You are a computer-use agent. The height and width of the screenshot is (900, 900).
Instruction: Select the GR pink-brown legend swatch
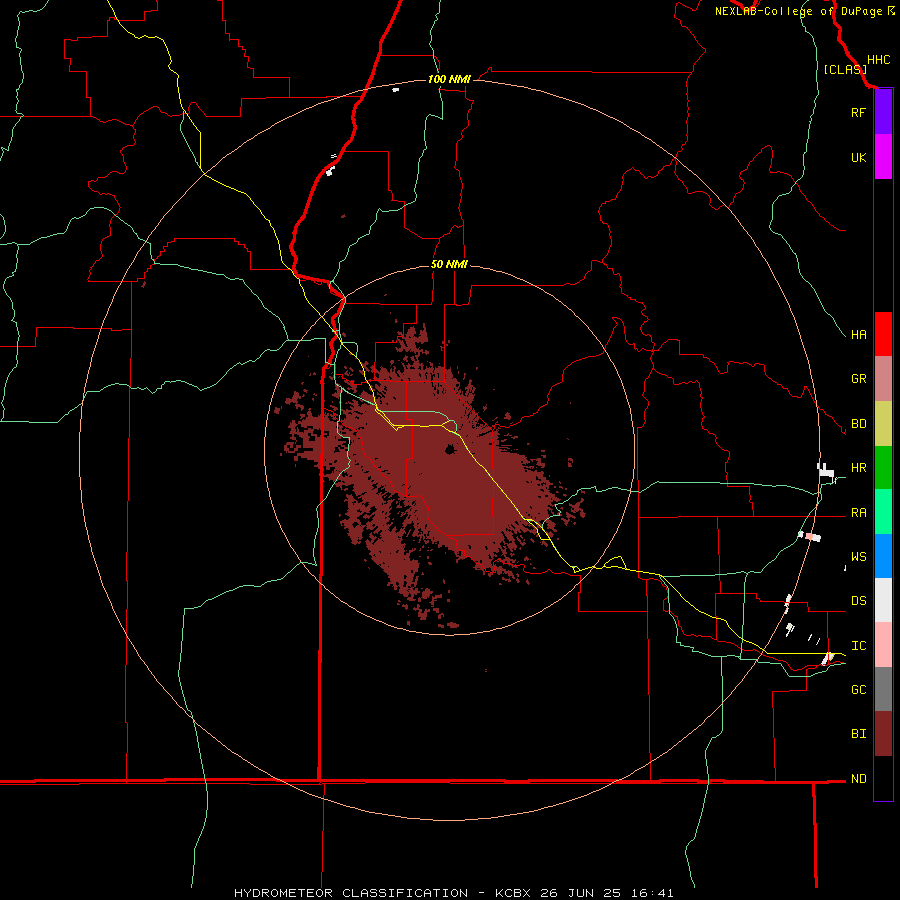(x=883, y=379)
